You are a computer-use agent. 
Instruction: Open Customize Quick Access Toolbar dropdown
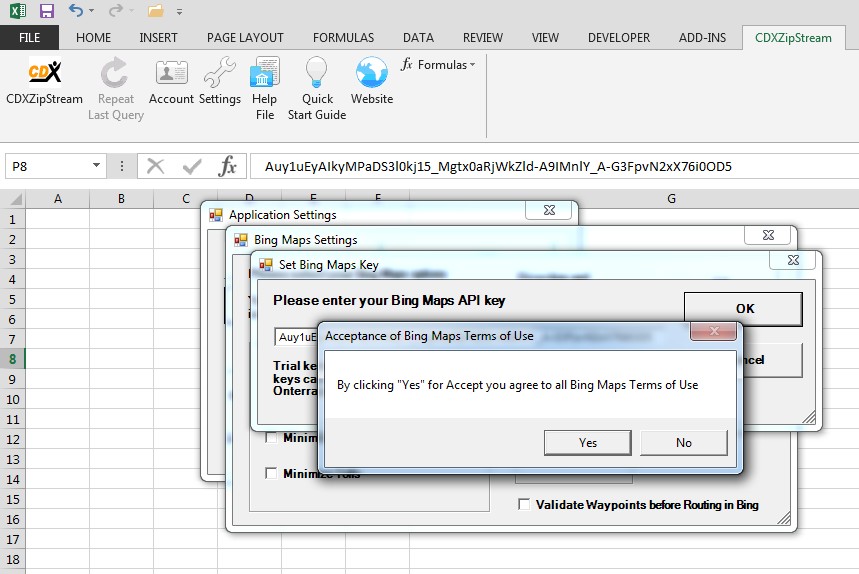179,11
